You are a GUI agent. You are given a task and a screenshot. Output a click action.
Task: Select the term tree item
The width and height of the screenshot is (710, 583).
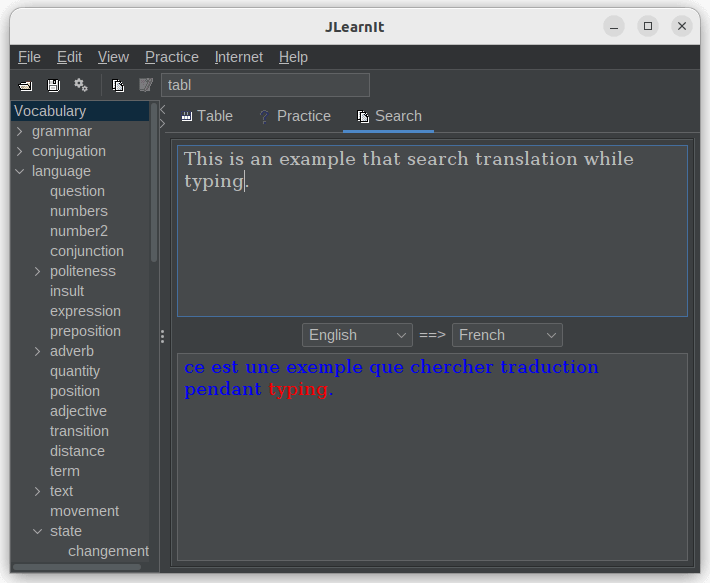tap(65, 471)
